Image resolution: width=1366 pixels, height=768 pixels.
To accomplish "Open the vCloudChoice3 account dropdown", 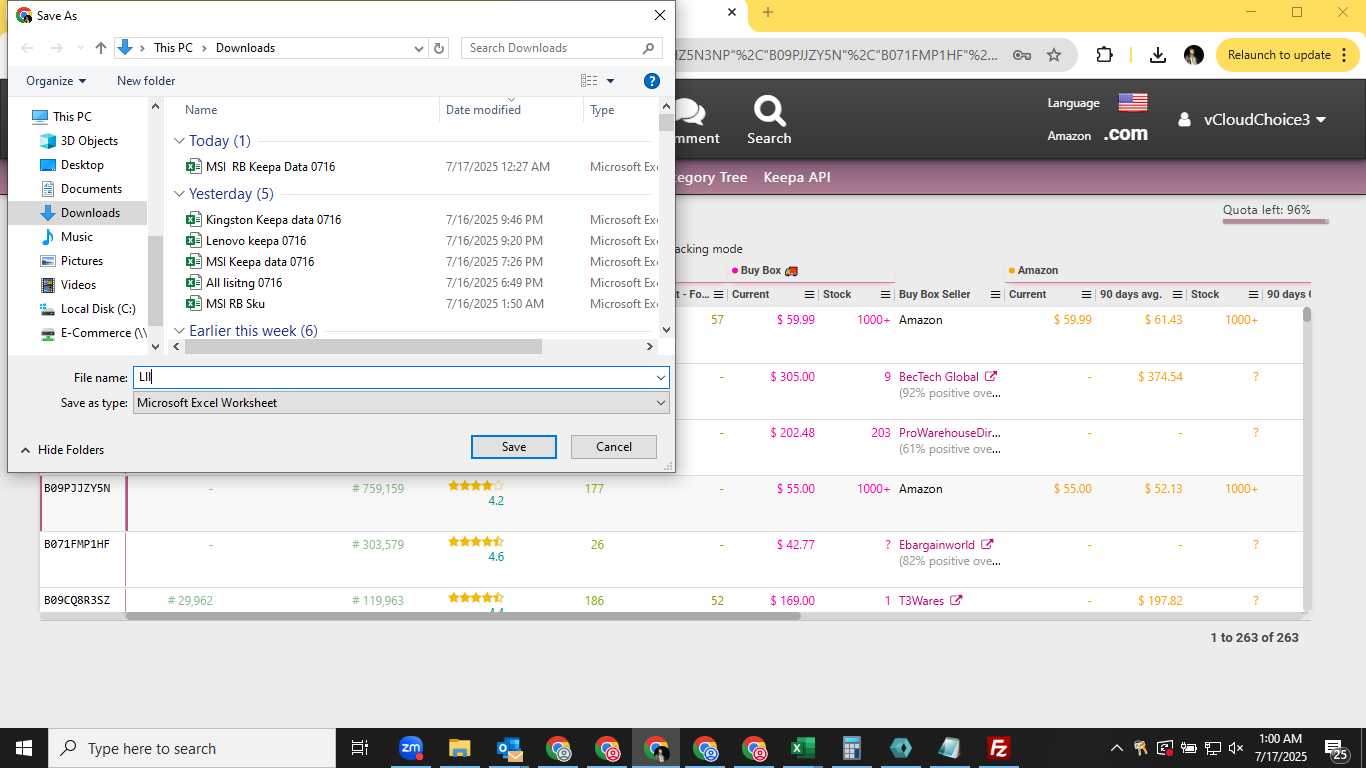I will (x=1254, y=120).
